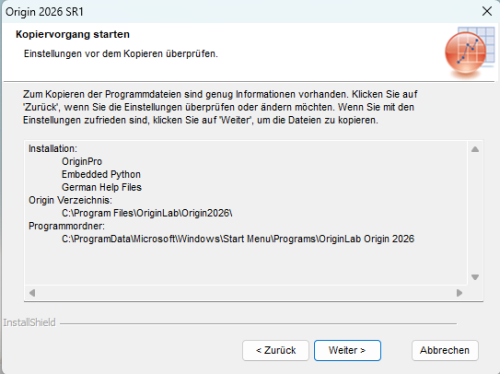
Task: Go back with the < Zurück button
Action: click(276, 350)
